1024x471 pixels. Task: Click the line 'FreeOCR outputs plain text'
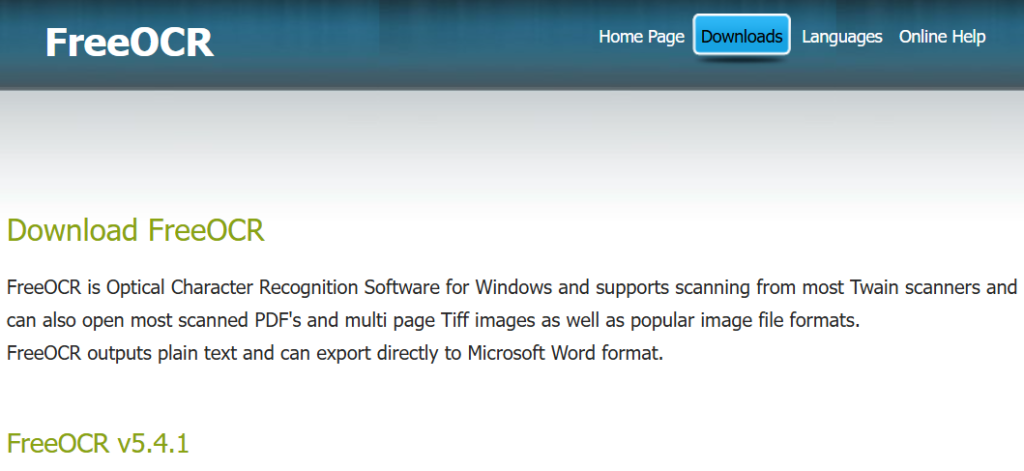tap(335, 353)
